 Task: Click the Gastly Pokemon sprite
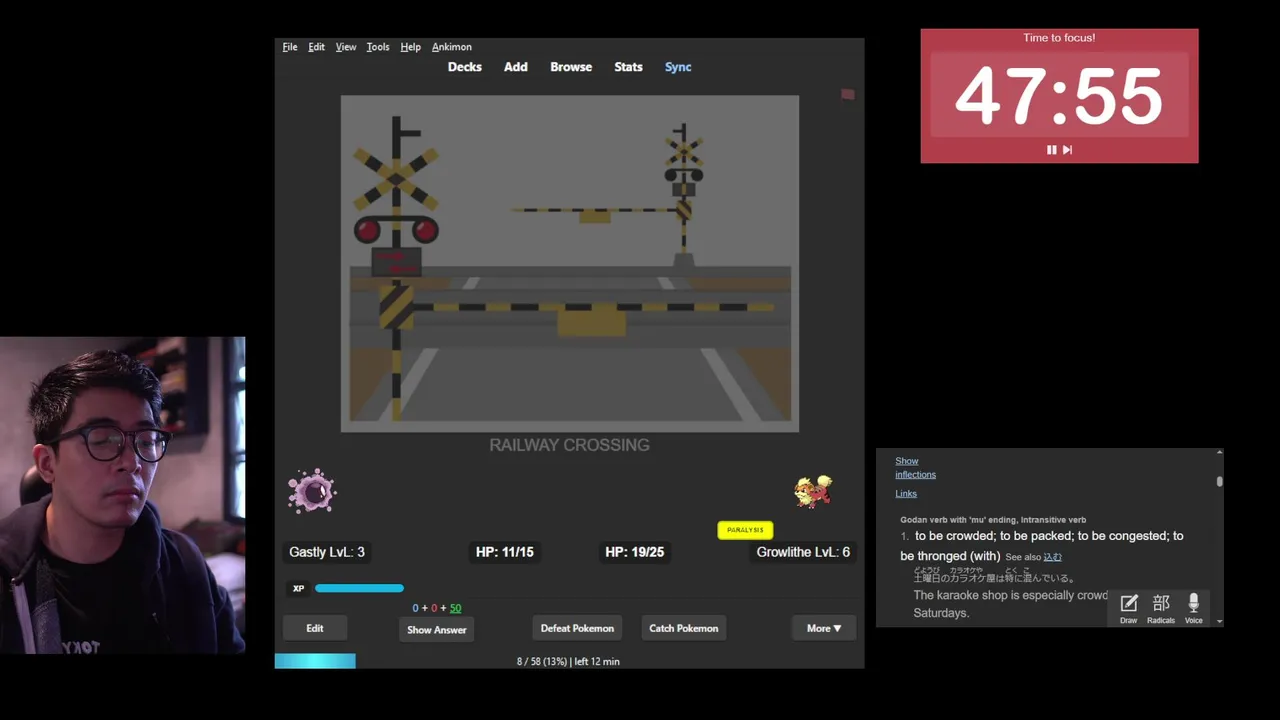(x=312, y=491)
